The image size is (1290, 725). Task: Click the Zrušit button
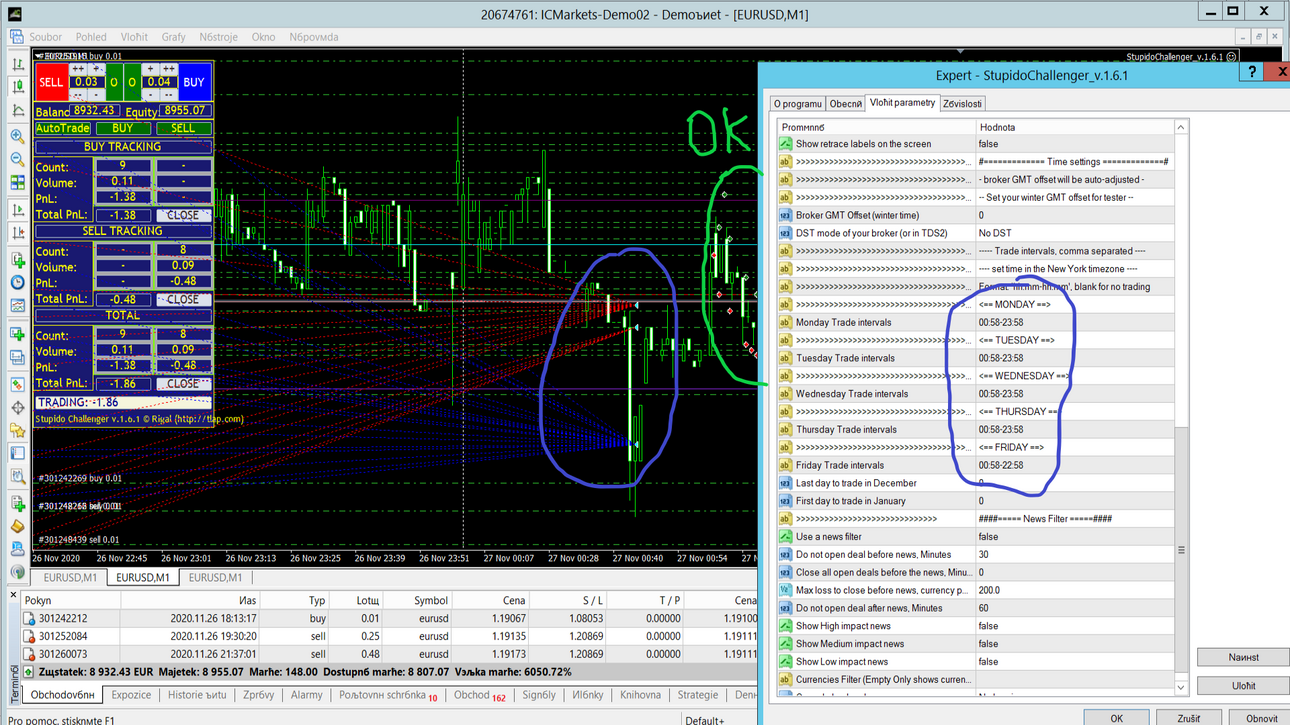pos(1189,717)
